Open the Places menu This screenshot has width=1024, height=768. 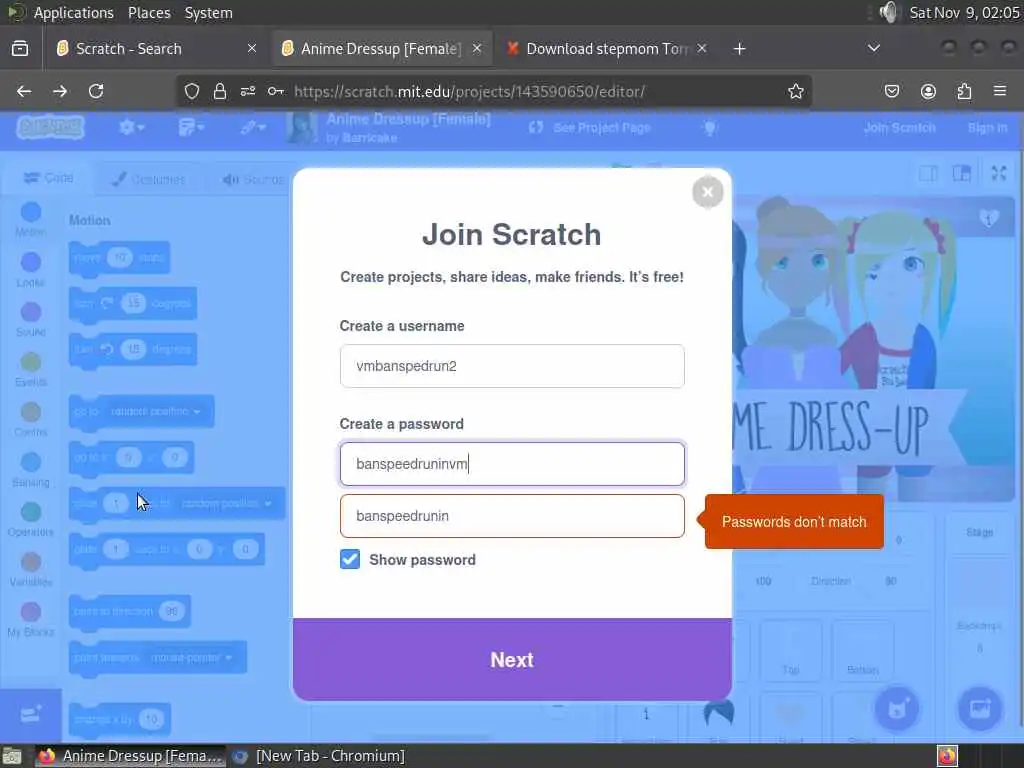[x=149, y=13]
